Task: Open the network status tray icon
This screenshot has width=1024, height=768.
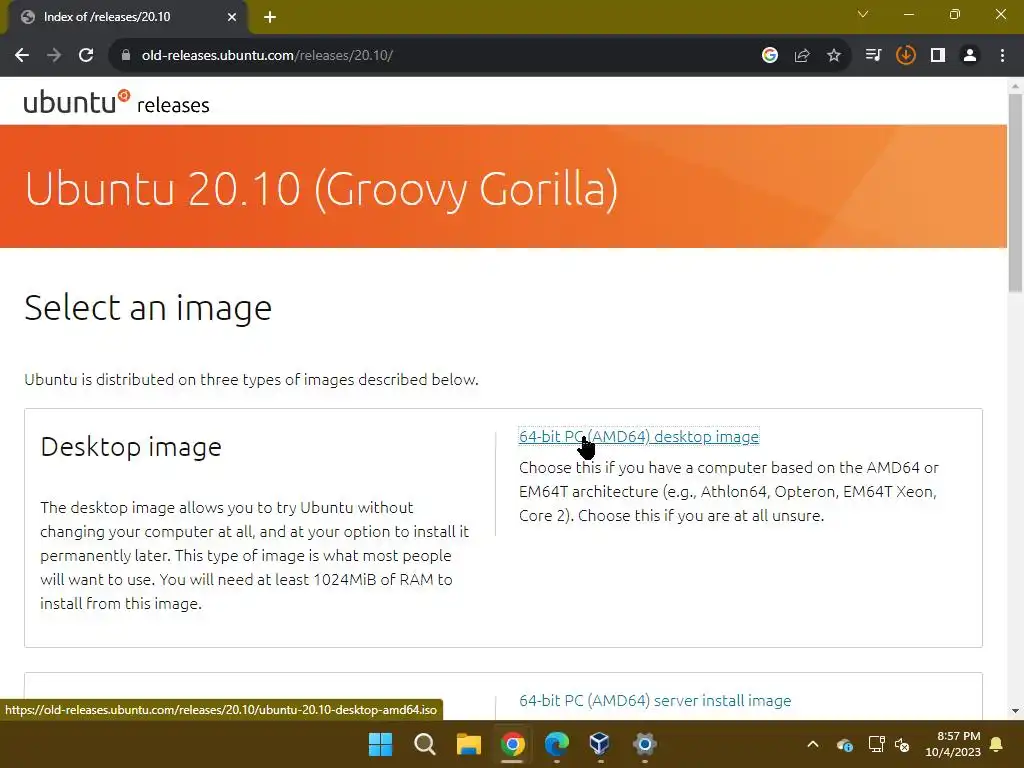Action: (x=876, y=744)
